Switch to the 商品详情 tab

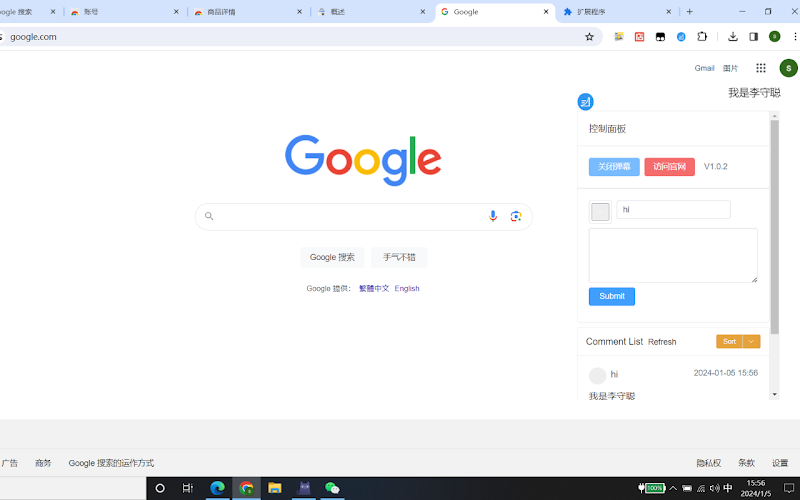pyautogui.click(x=248, y=12)
